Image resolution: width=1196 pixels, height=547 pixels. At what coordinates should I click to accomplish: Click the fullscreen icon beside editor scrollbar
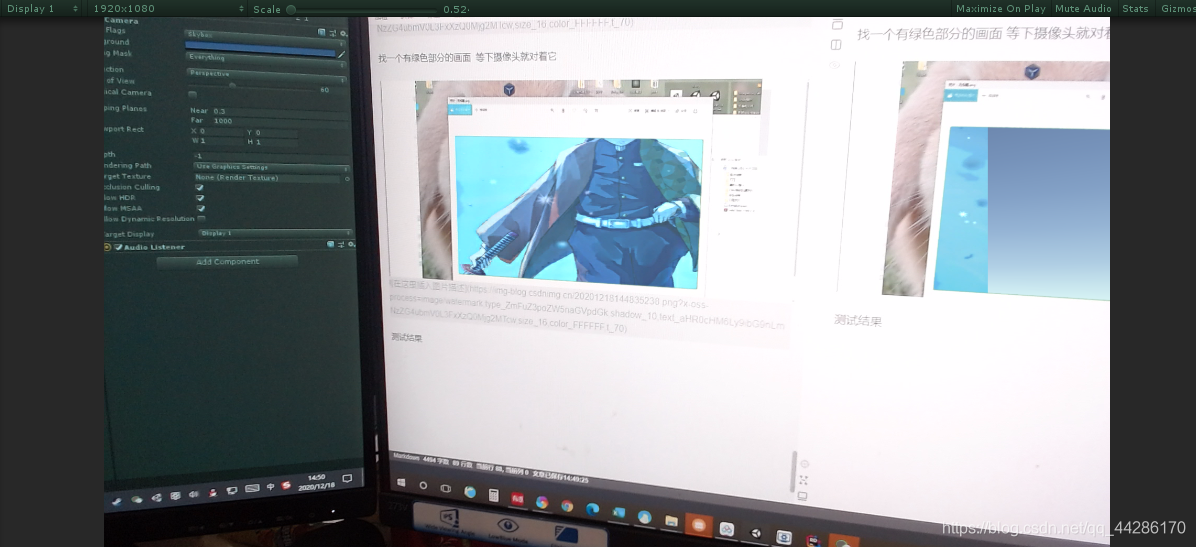point(803,480)
